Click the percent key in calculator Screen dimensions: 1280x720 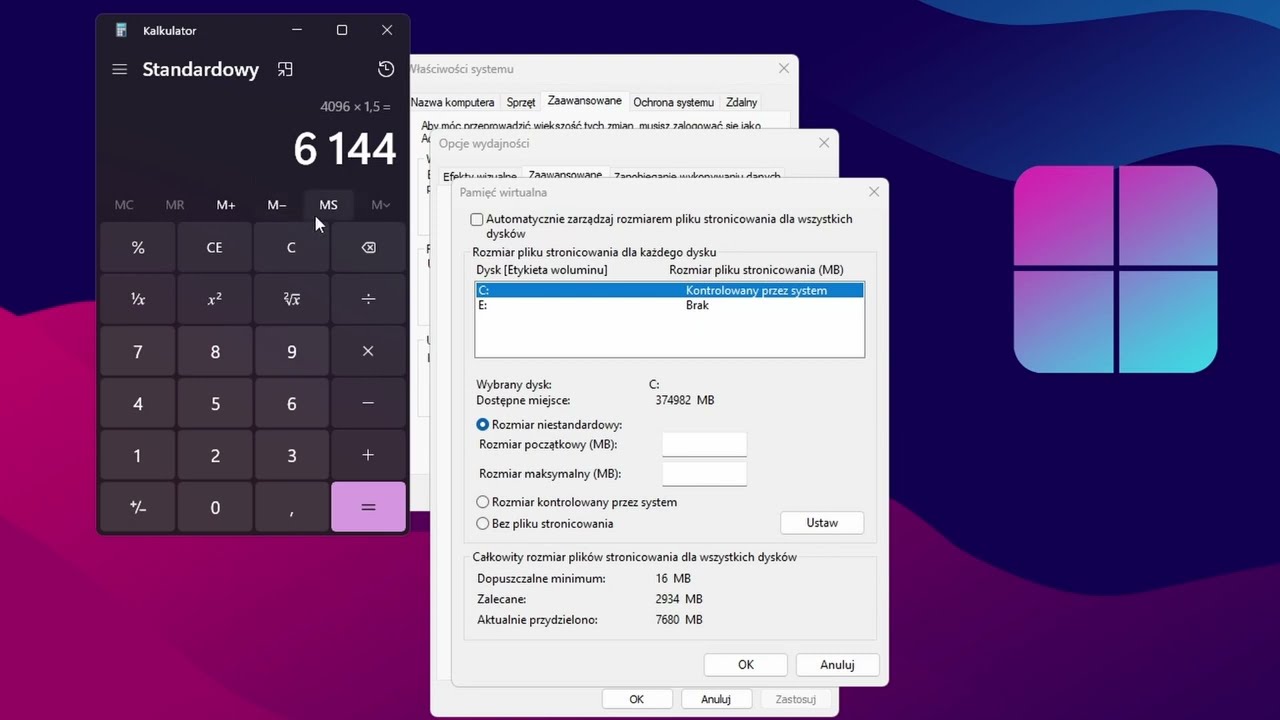click(138, 247)
